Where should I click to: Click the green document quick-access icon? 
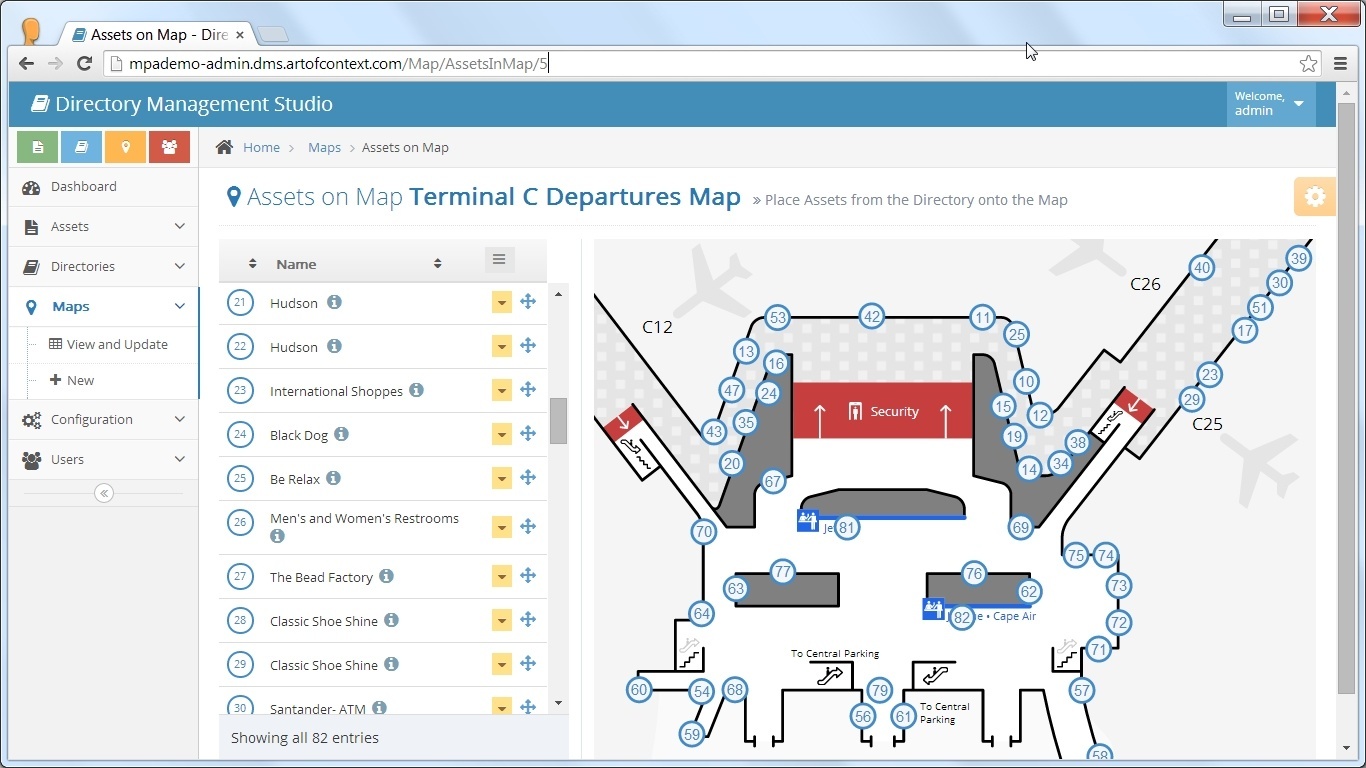38,147
